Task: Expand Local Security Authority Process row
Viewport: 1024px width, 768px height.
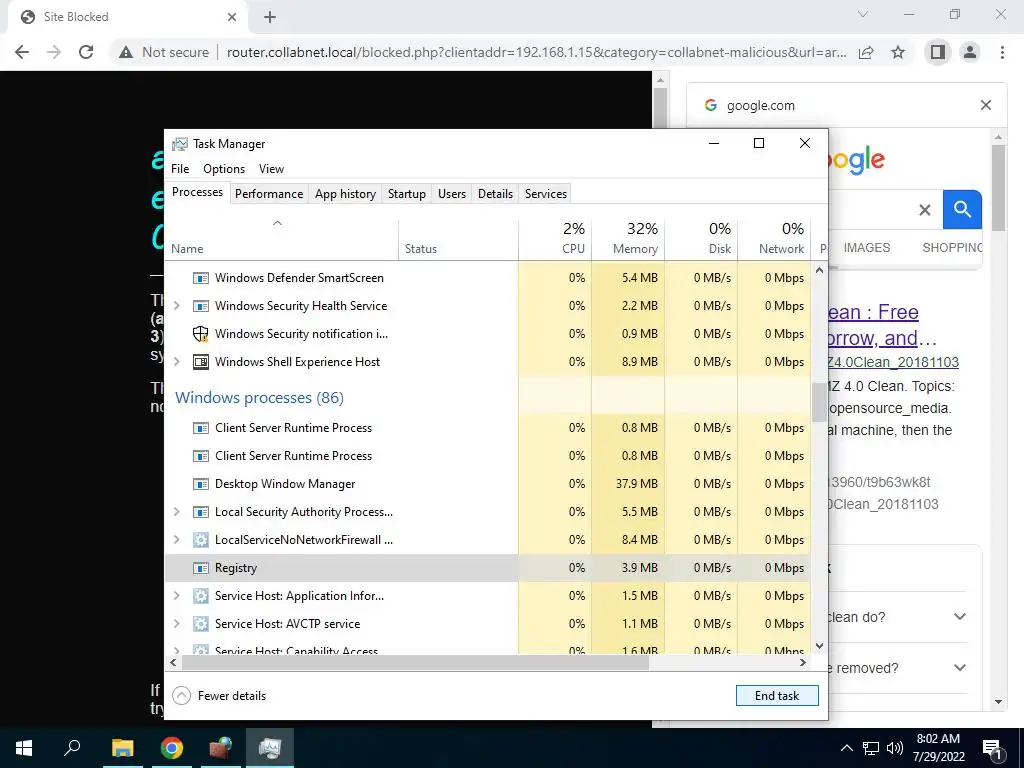Action: point(176,512)
